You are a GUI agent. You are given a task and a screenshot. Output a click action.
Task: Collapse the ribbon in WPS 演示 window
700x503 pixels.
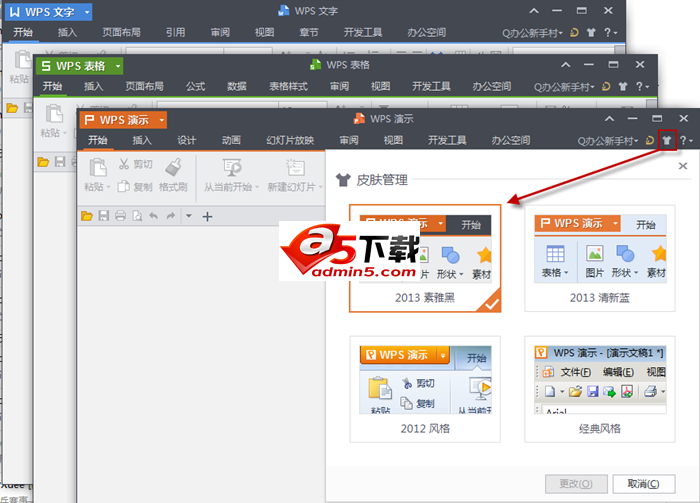pos(609,119)
